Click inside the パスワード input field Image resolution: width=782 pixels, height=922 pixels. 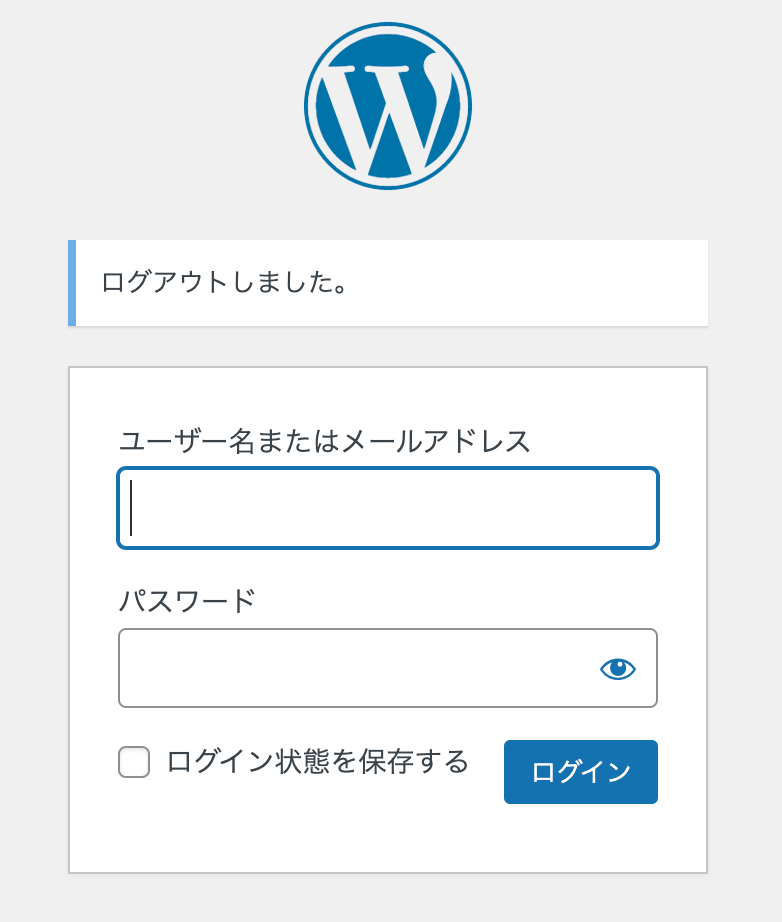tap(350, 668)
